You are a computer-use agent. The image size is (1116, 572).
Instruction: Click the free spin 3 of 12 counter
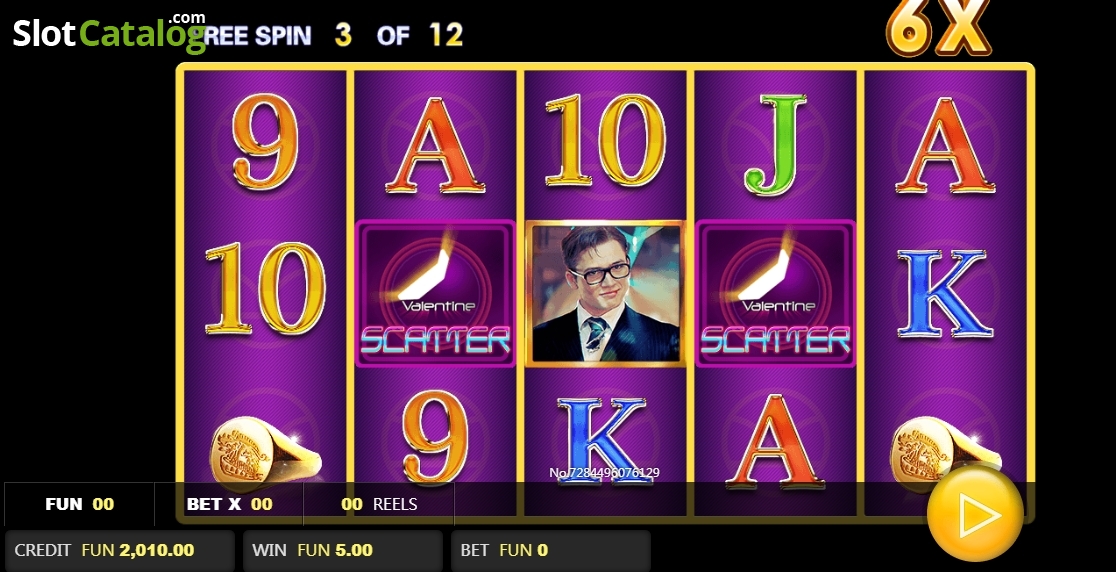point(333,35)
